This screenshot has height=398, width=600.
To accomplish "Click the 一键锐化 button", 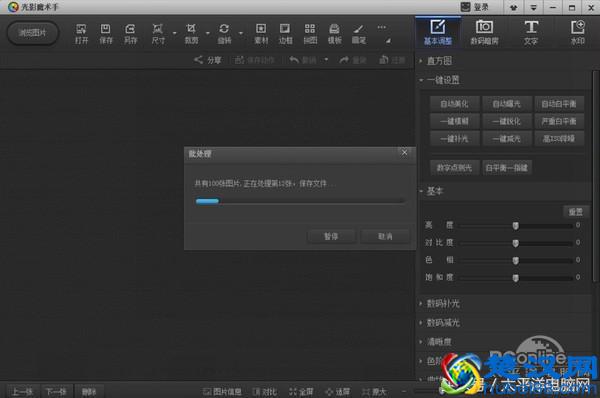I will click(507, 121).
